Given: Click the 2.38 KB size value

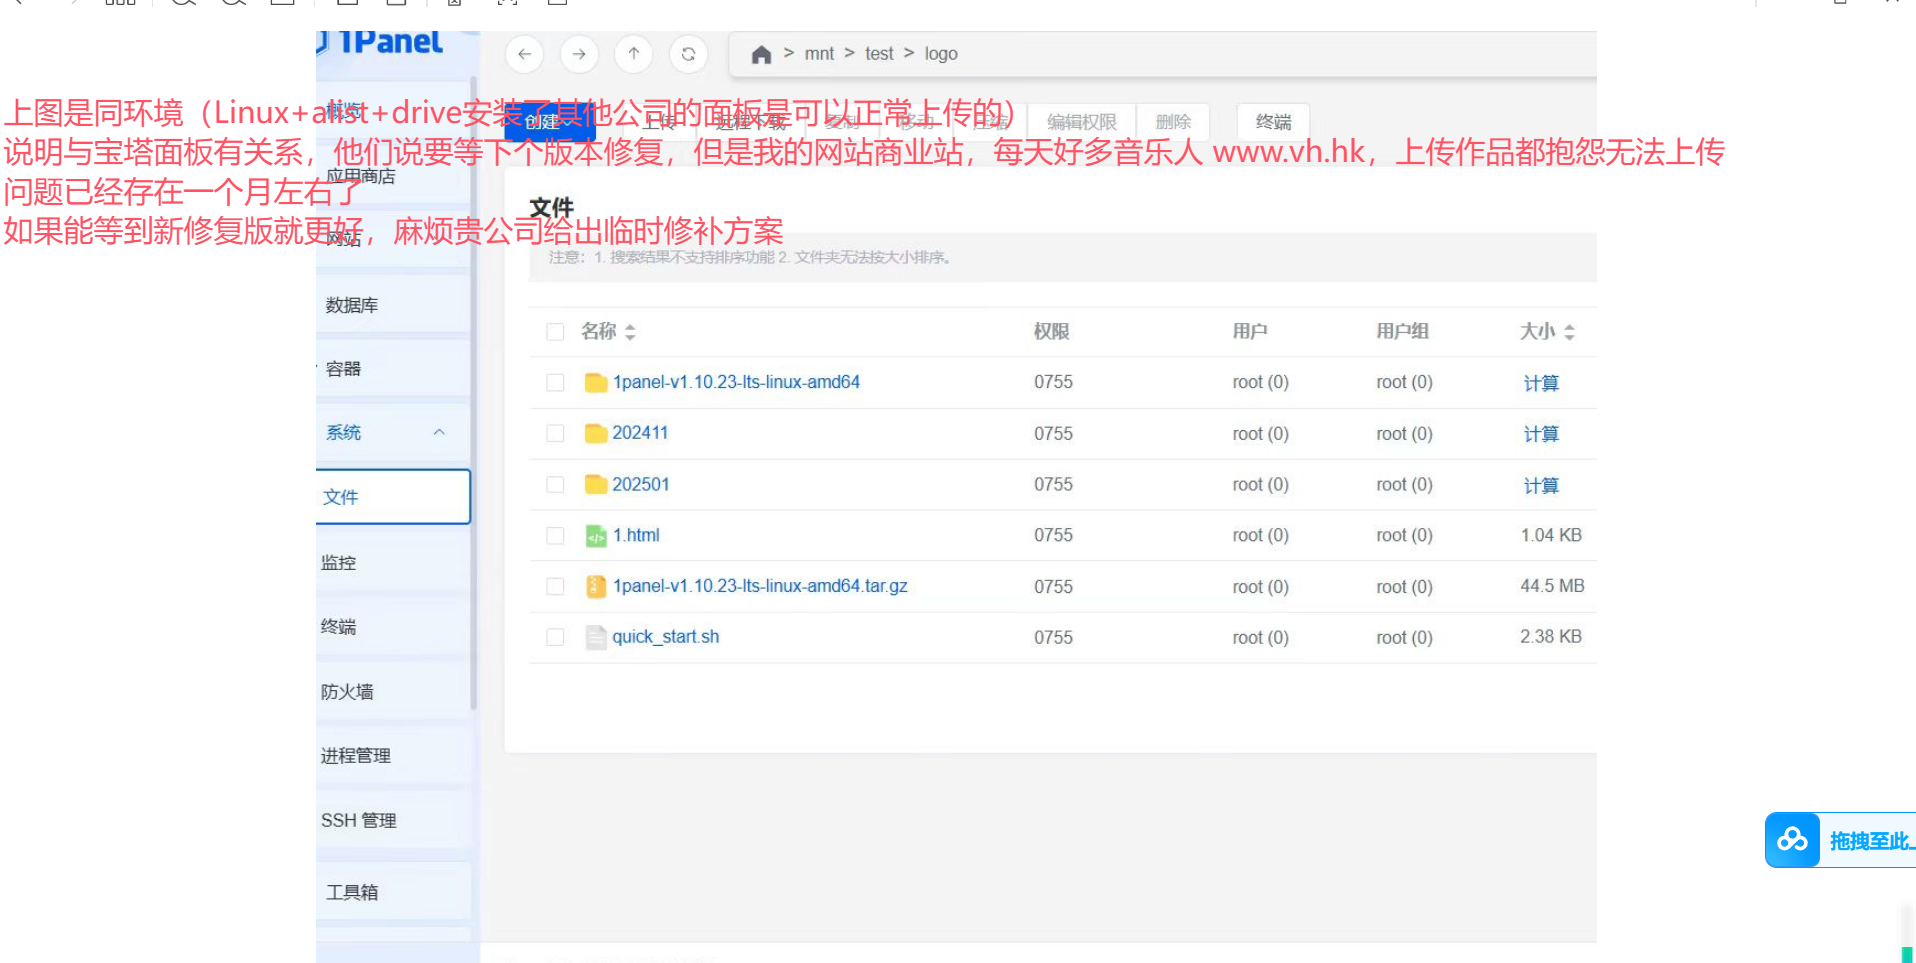Looking at the screenshot, I should [1551, 637].
